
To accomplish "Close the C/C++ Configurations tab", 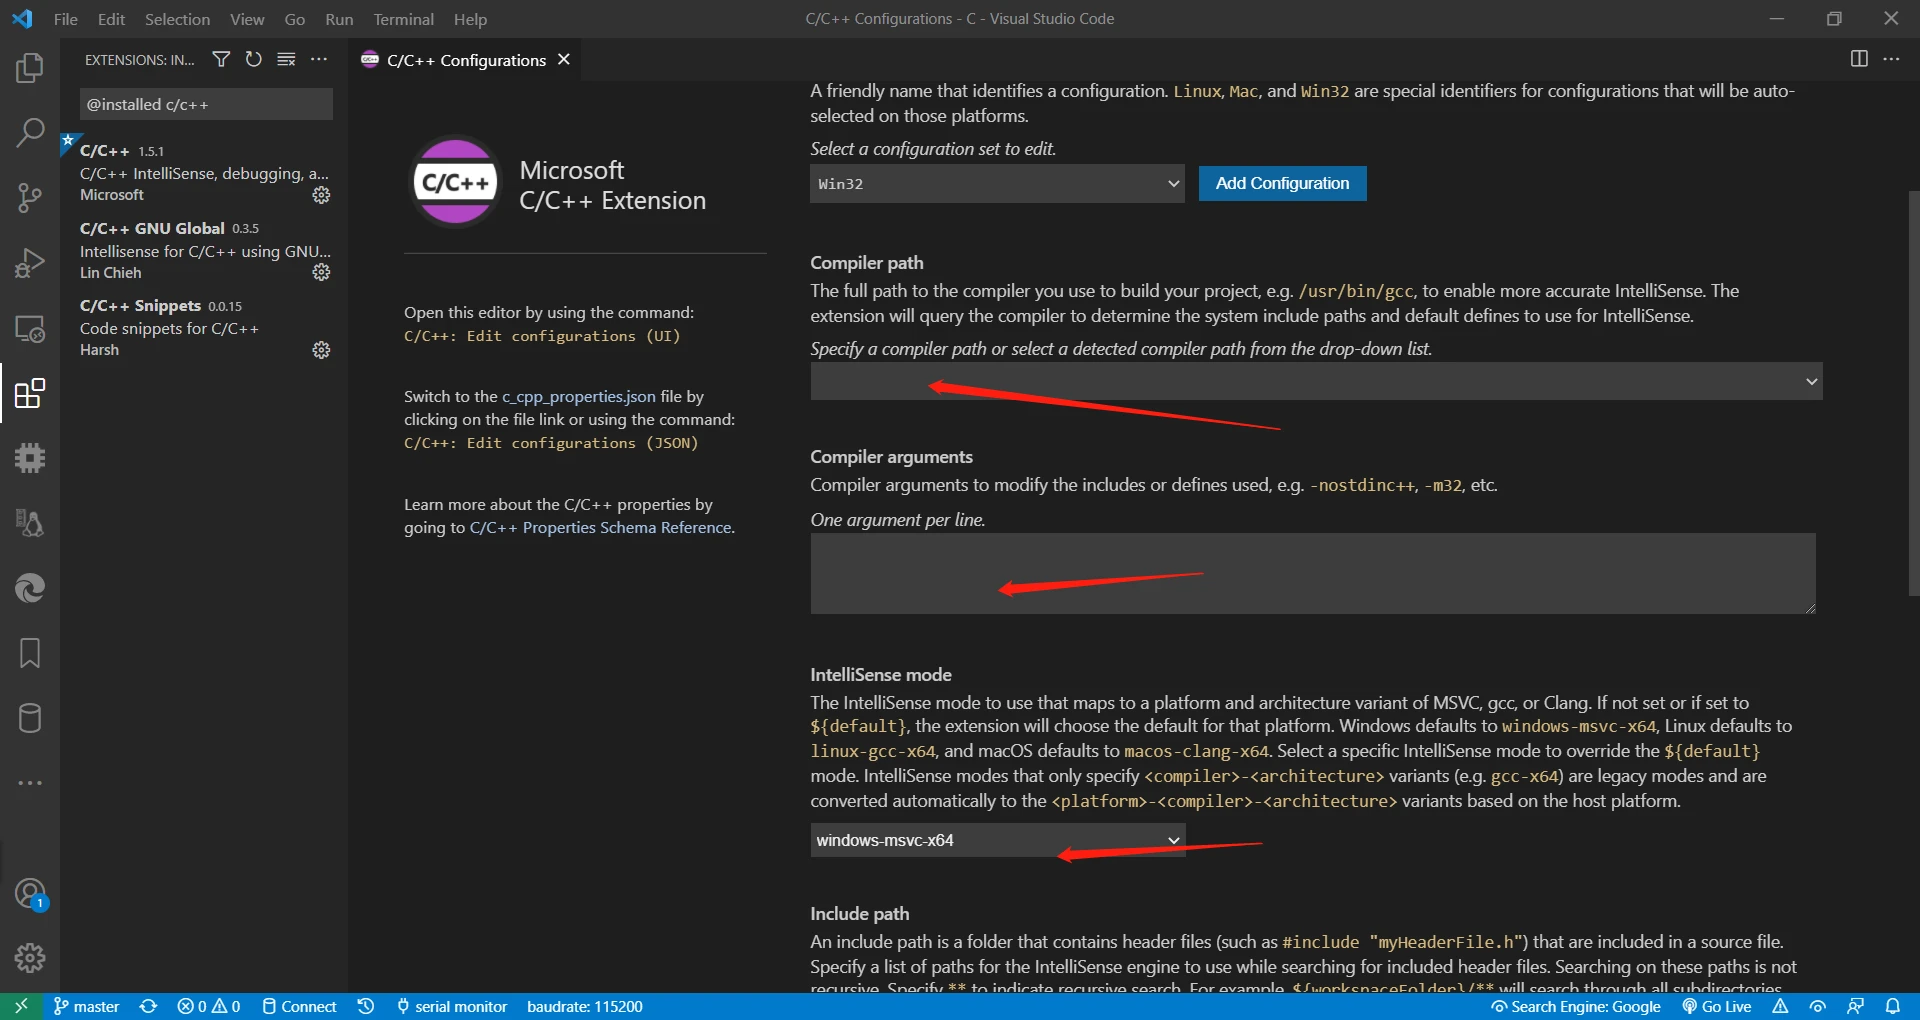I will click(564, 59).
